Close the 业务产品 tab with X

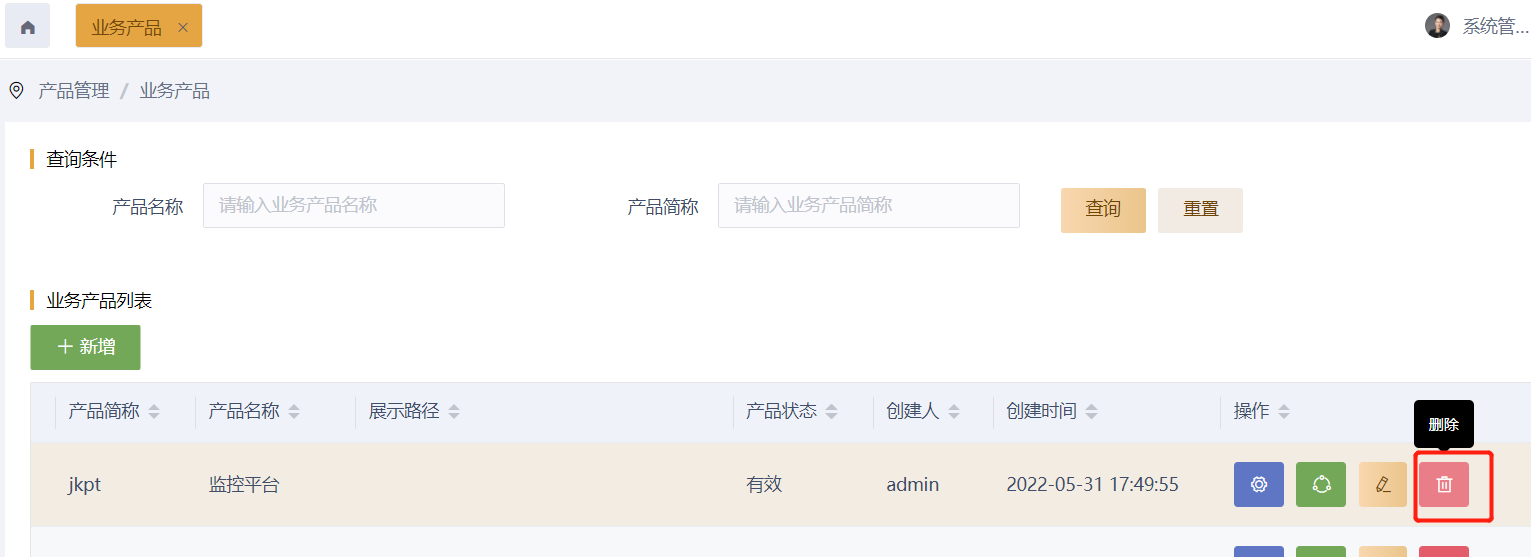point(183,27)
